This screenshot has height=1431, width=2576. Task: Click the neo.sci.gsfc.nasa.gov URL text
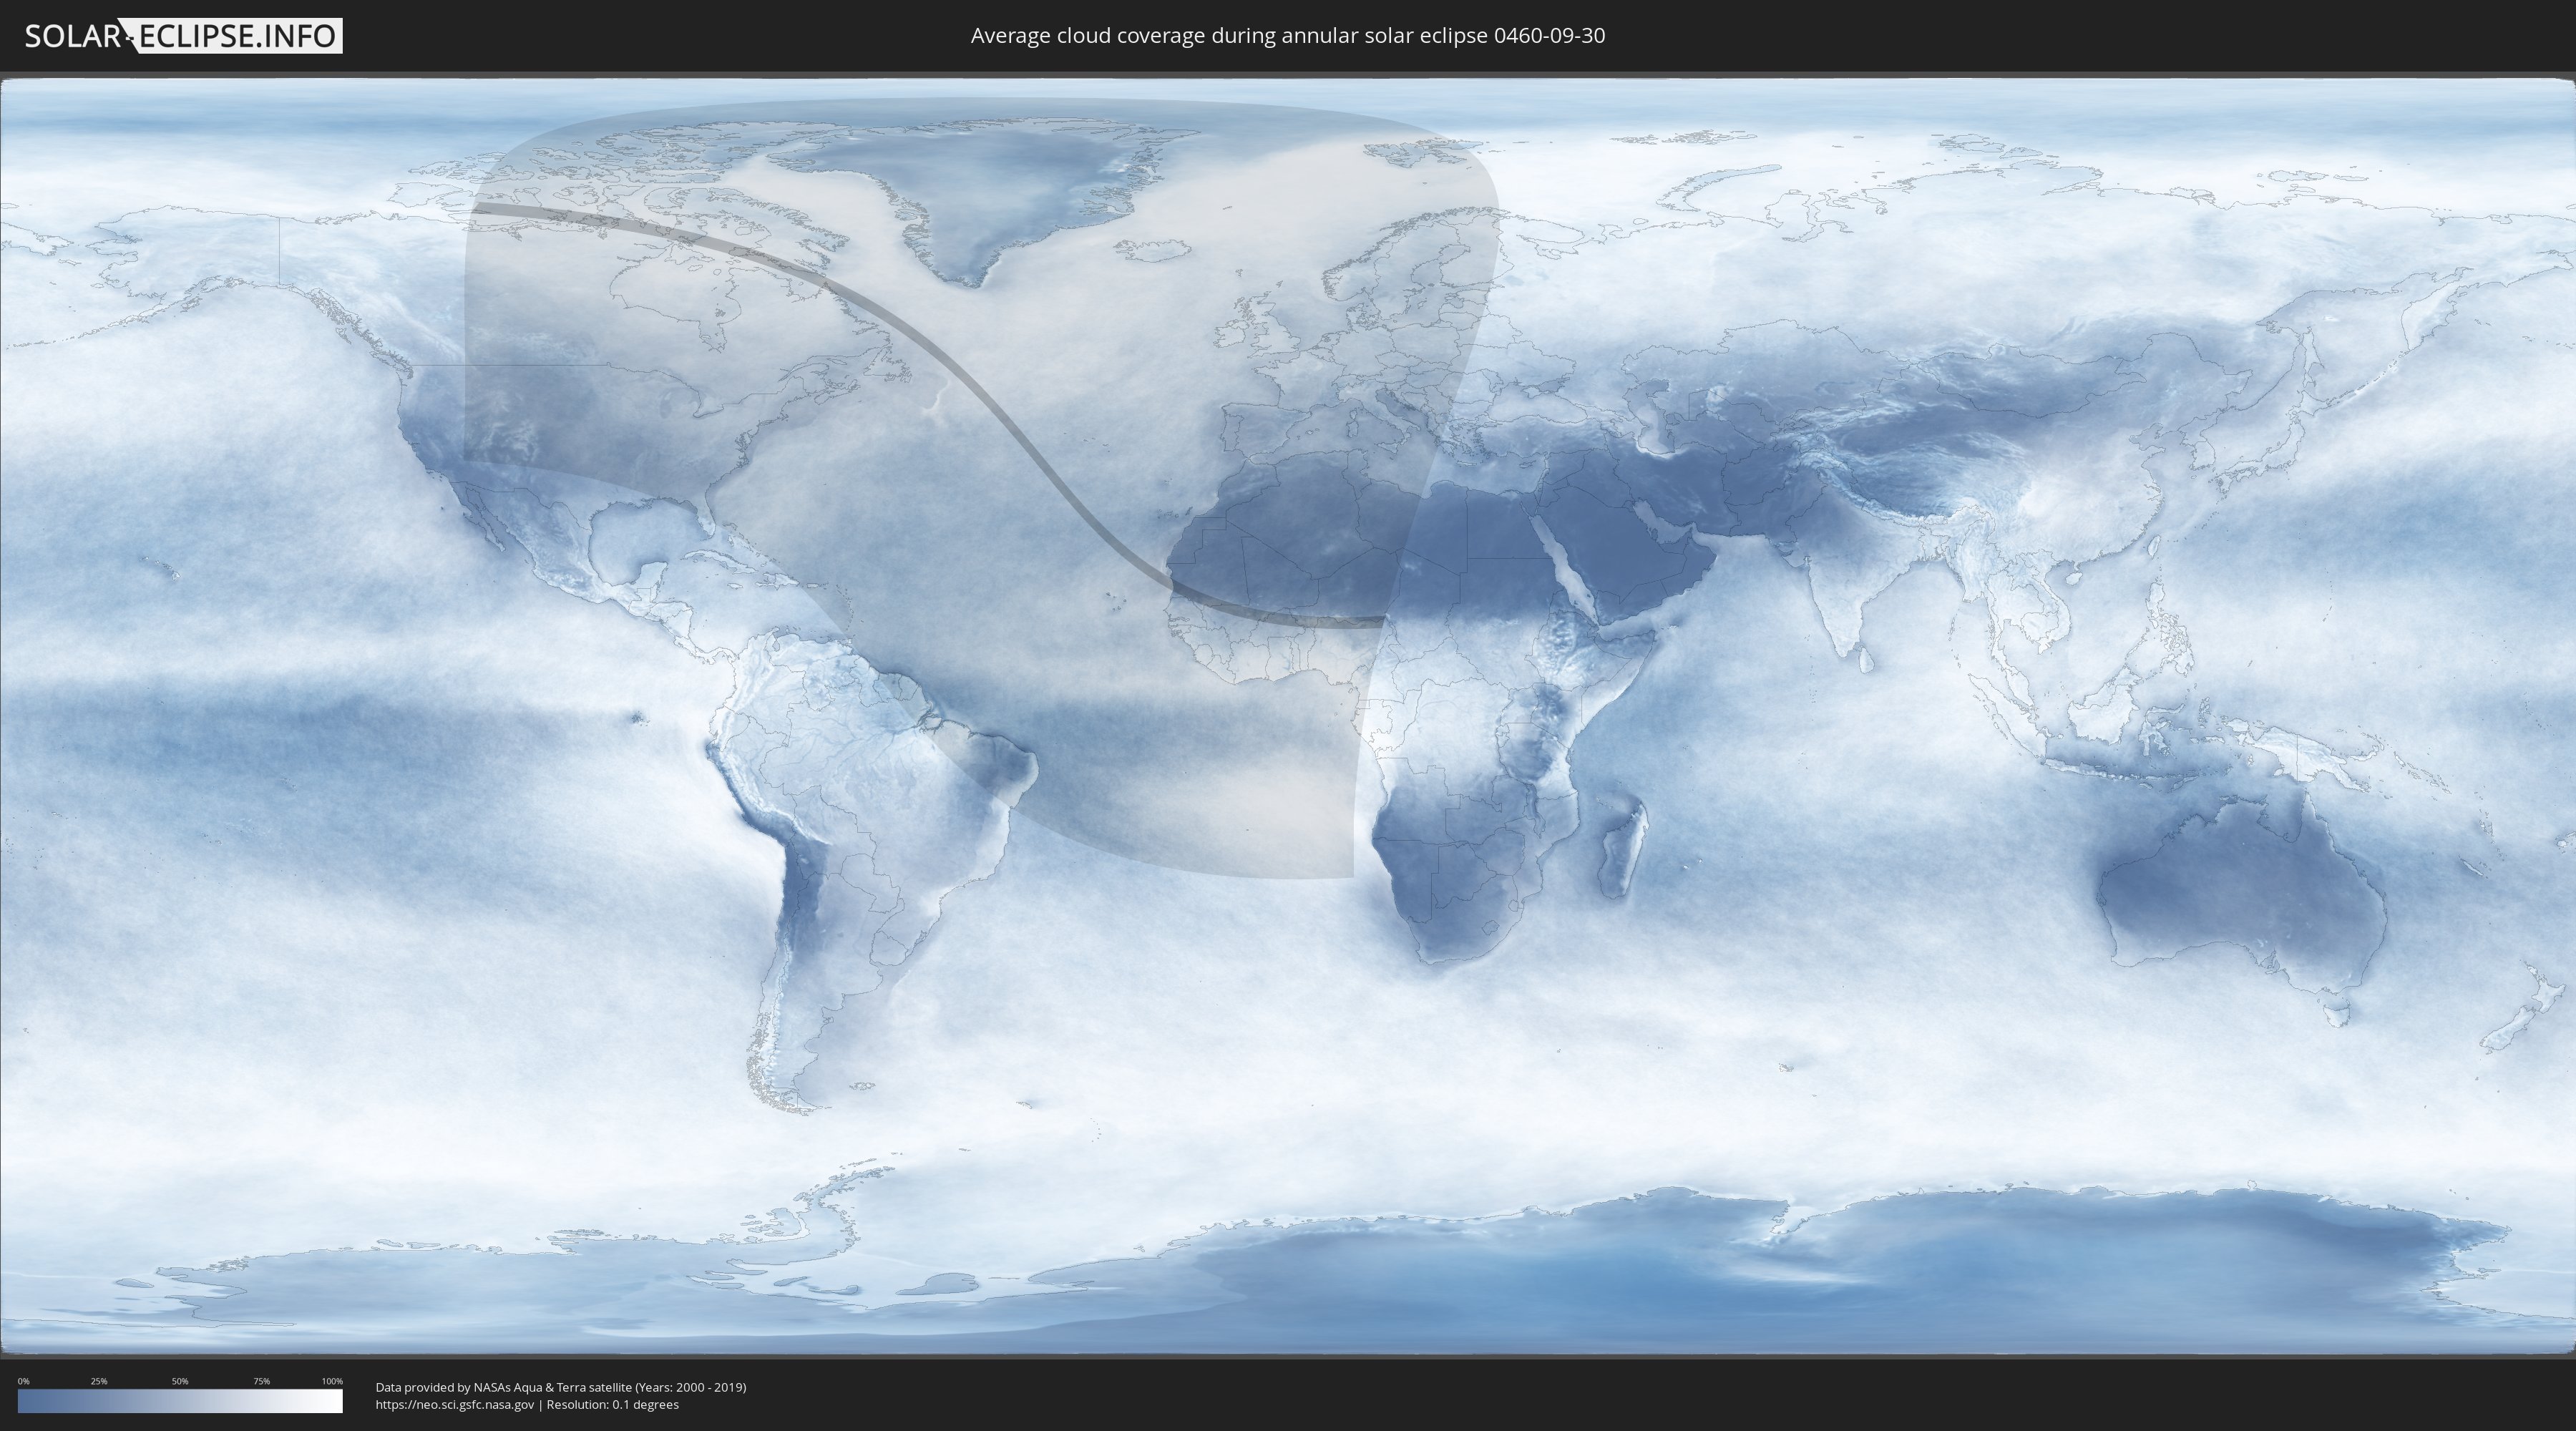point(455,1404)
